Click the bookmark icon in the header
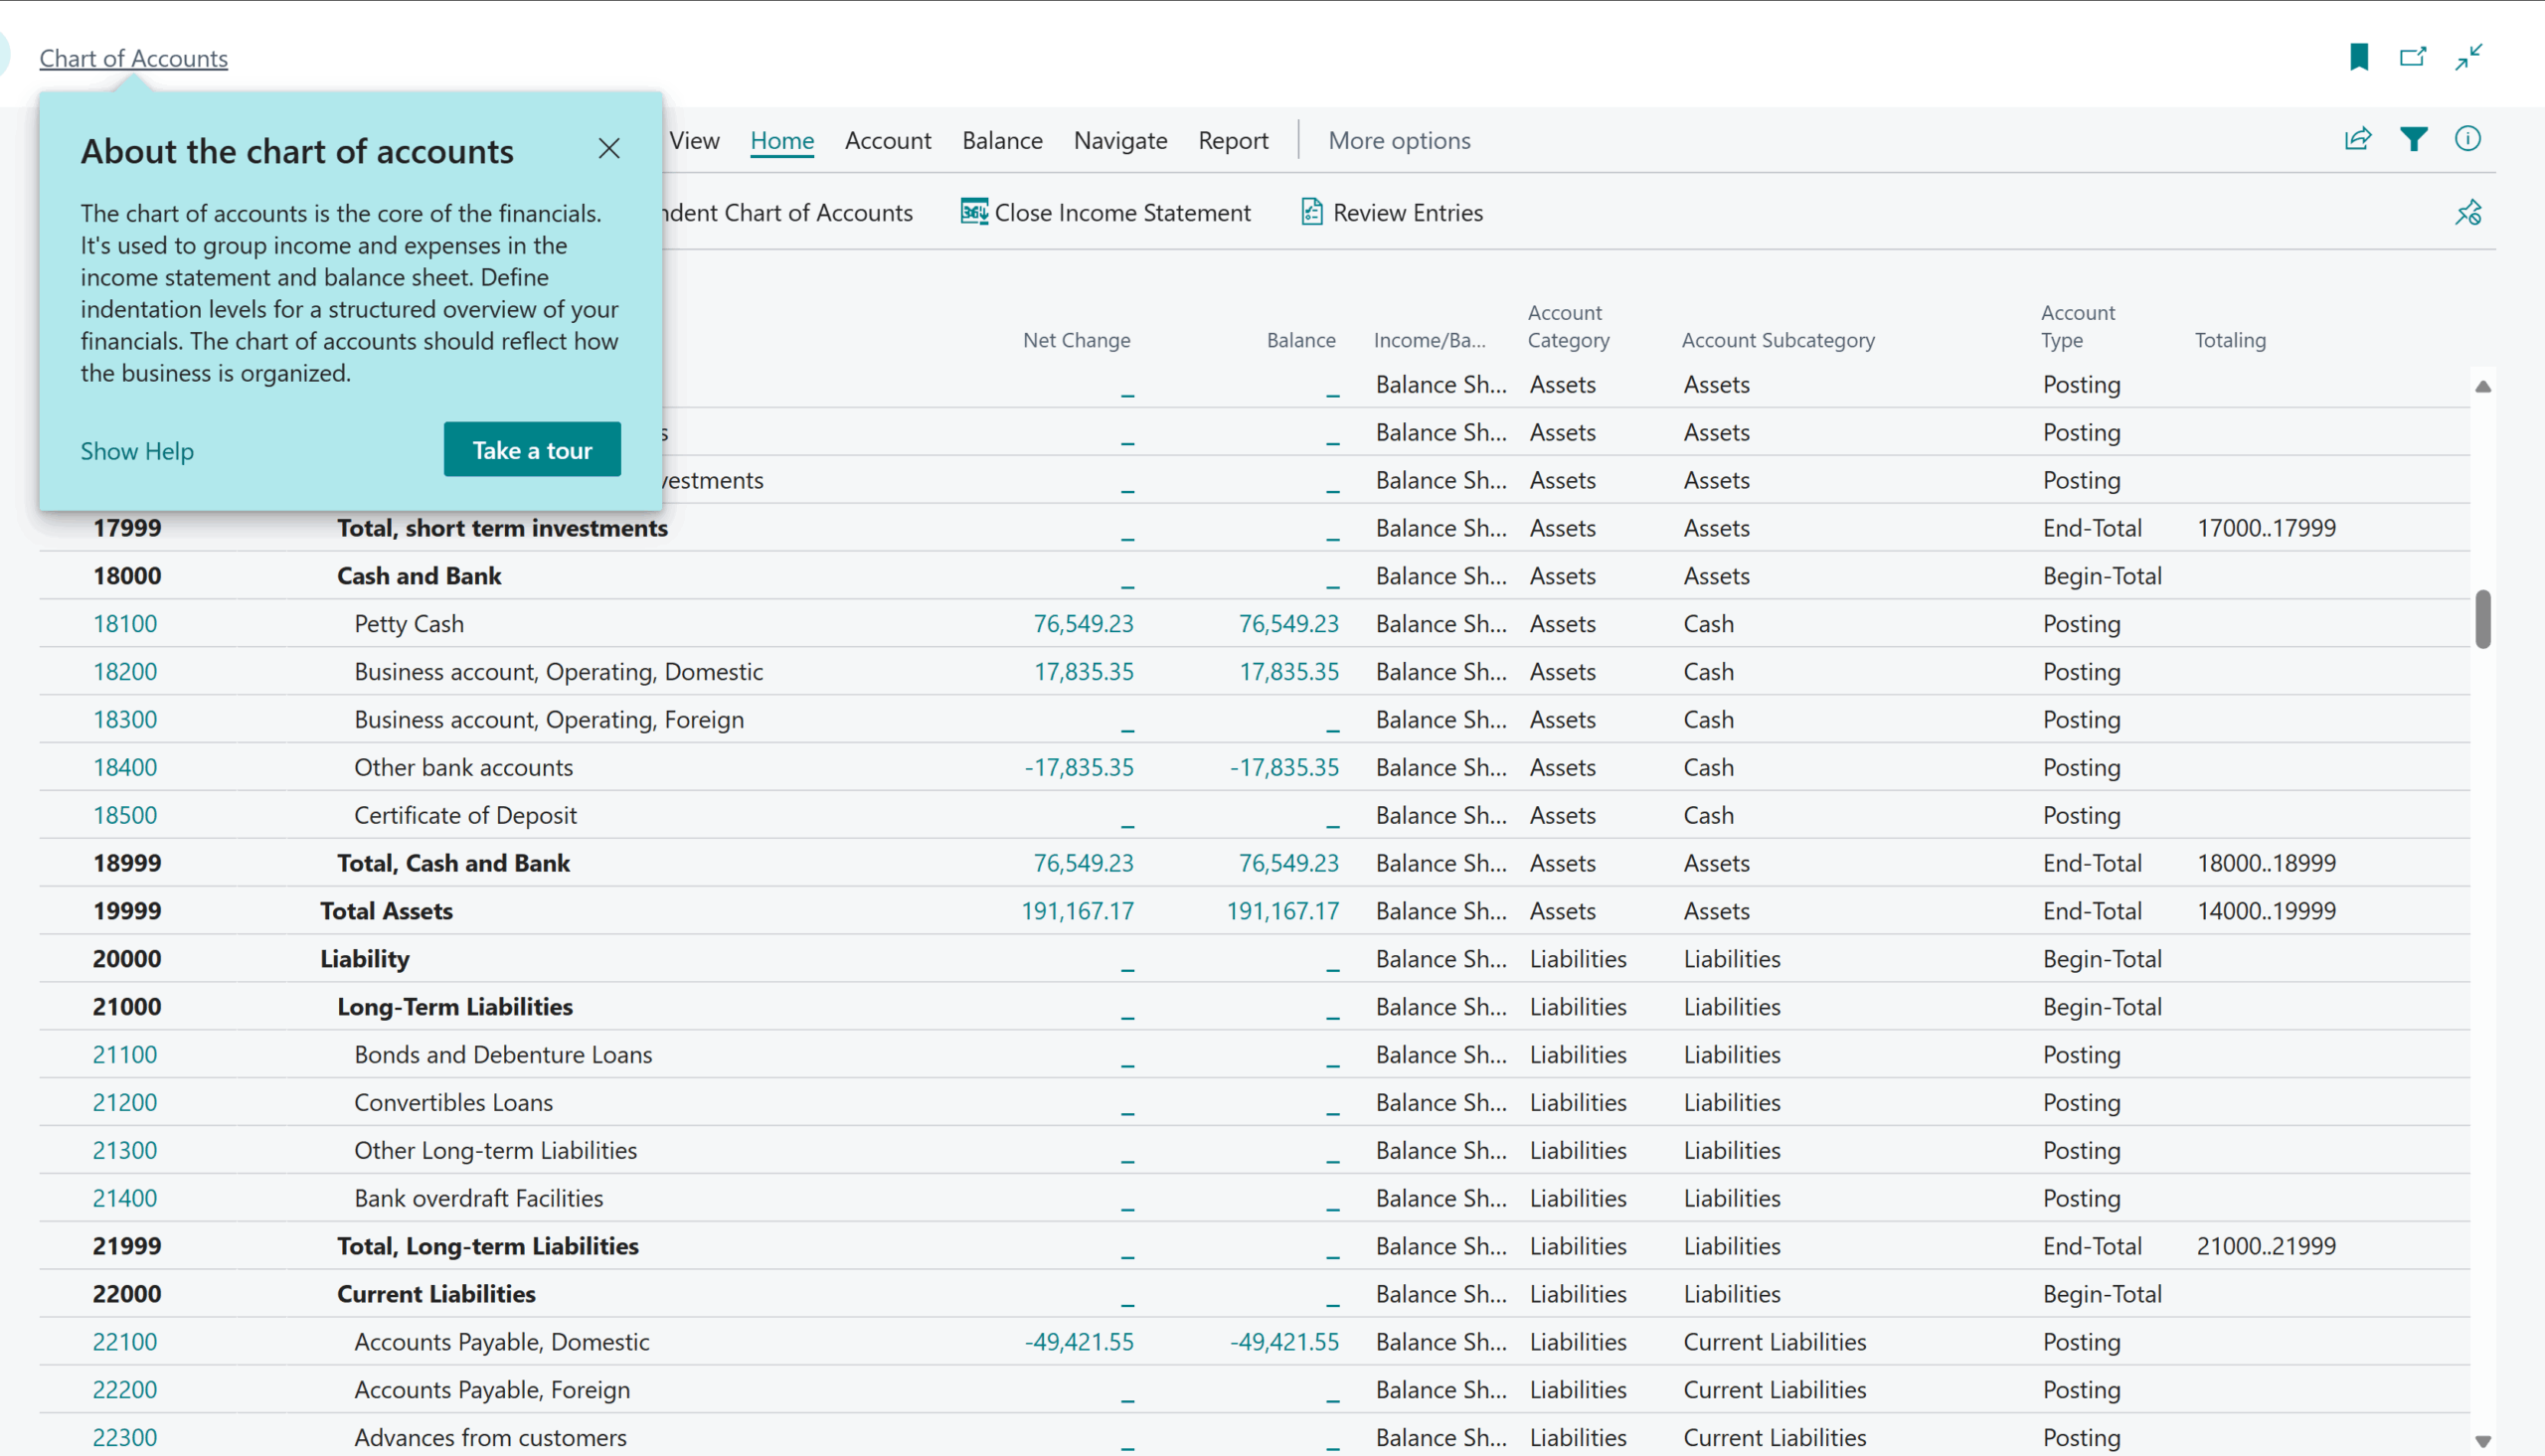2545x1456 pixels. (2359, 57)
